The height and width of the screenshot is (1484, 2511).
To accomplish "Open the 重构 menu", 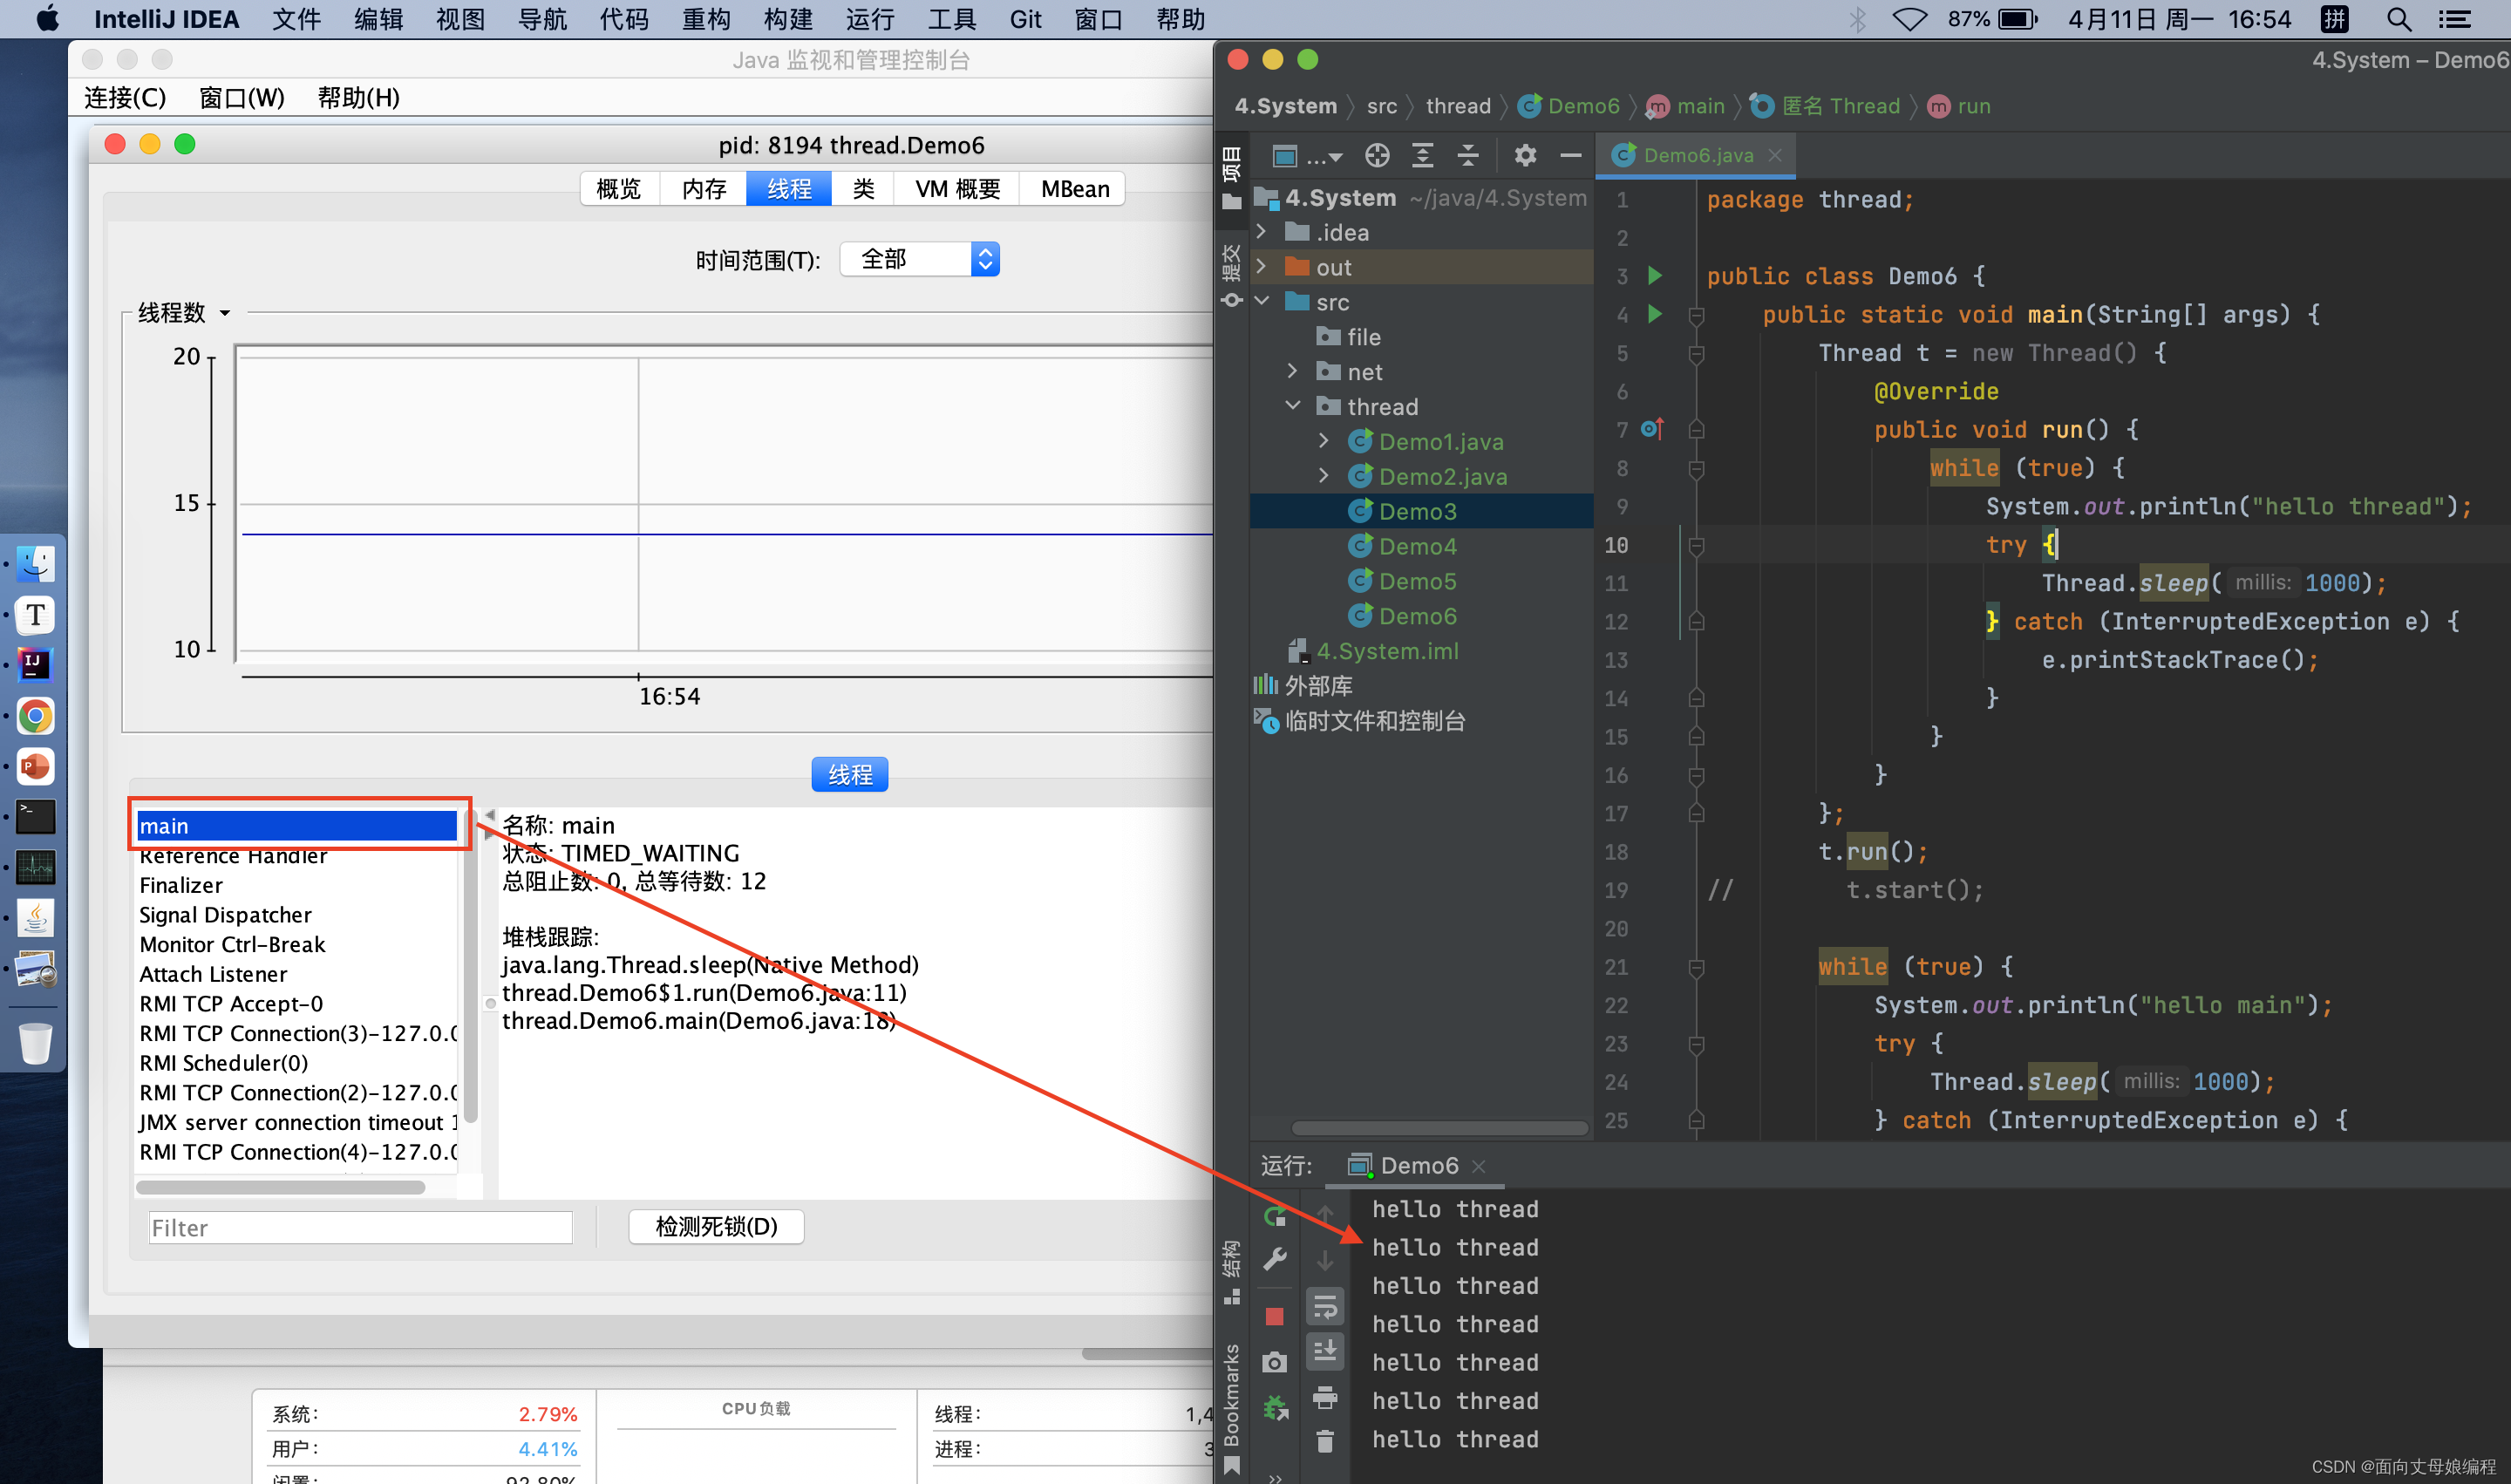I will click(706, 19).
